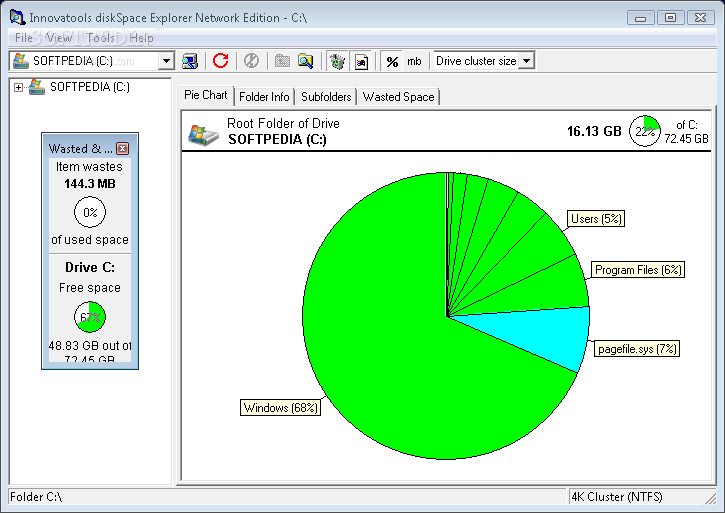This screenshot has width=725, height=513.
Task: Open the folder search magnifier icon
Action: (306, 61)
